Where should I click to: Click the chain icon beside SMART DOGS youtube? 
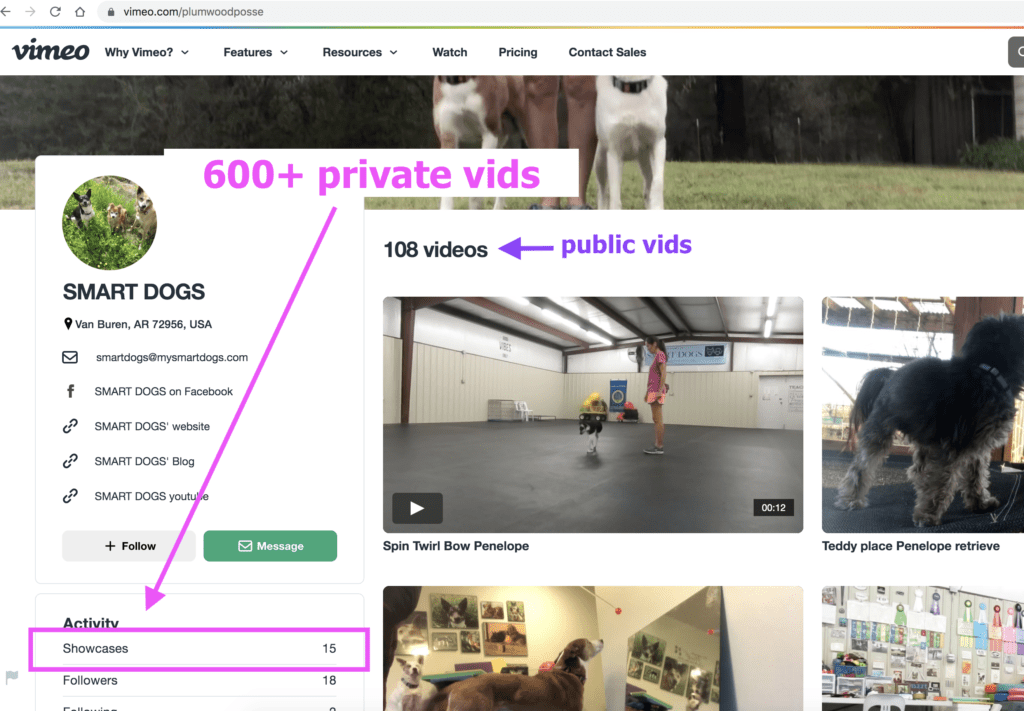click(70, 496)
